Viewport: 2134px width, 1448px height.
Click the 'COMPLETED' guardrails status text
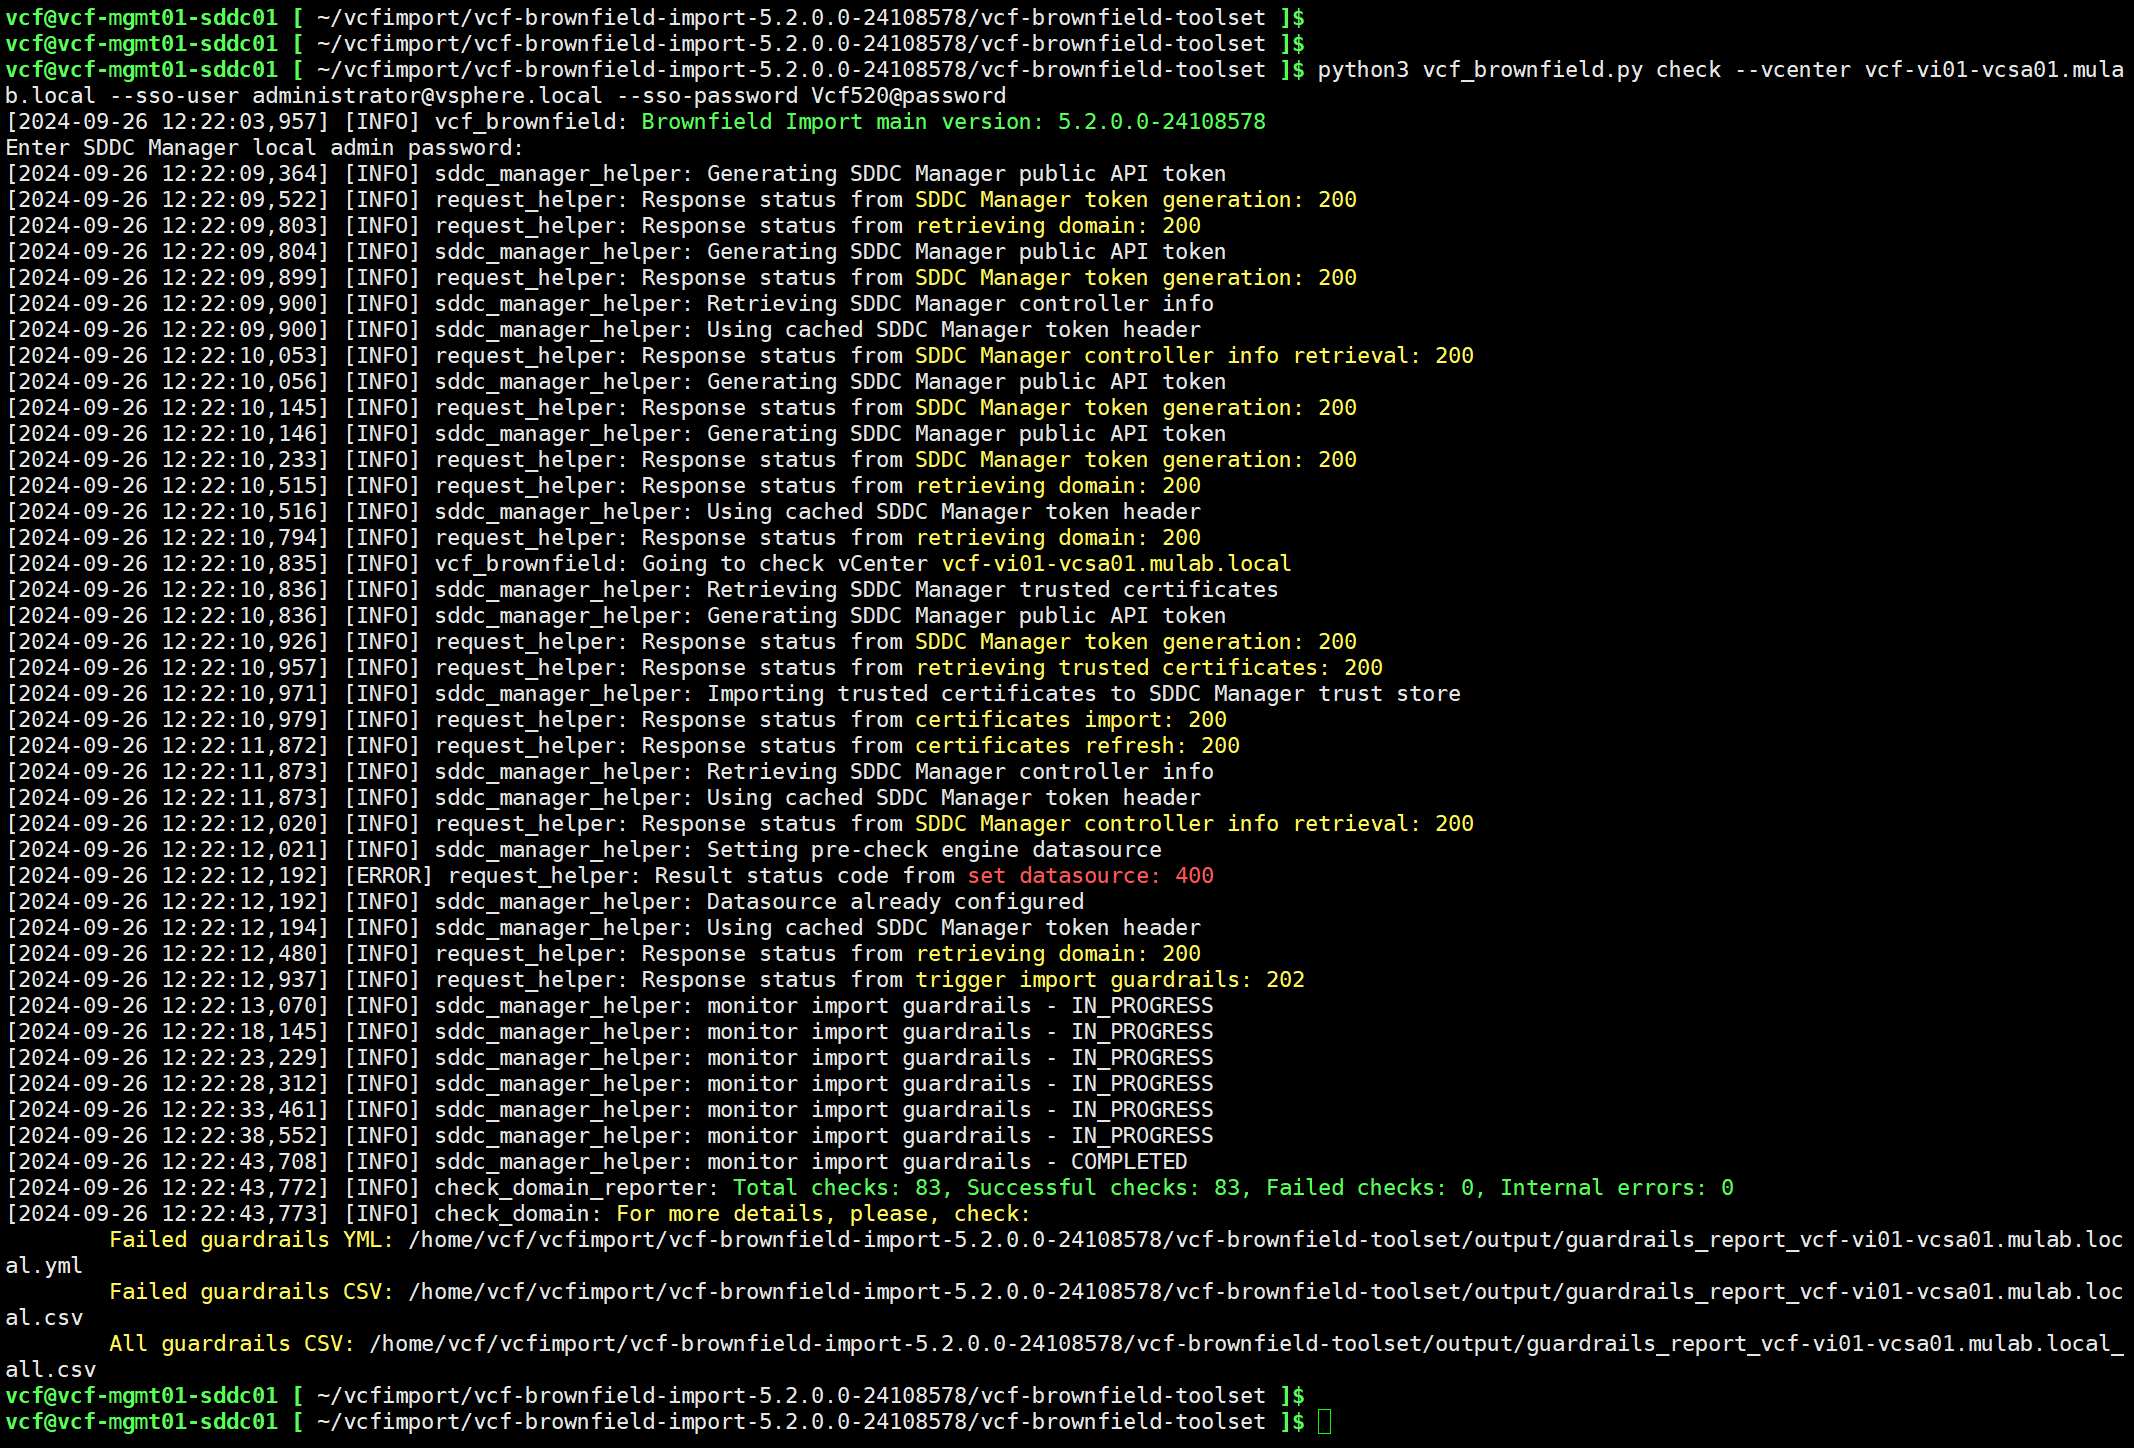(1129, 1162)
